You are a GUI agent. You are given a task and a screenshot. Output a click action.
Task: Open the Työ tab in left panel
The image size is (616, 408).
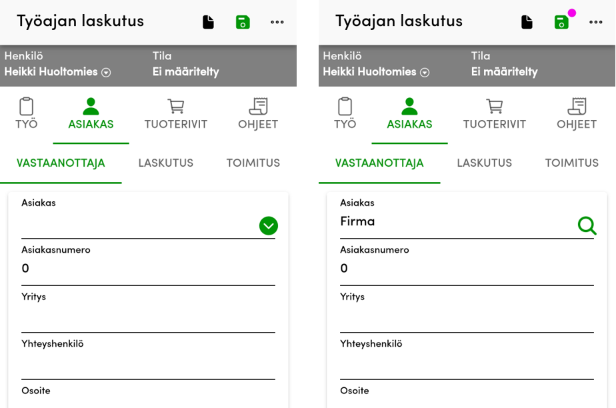point(27,114)
